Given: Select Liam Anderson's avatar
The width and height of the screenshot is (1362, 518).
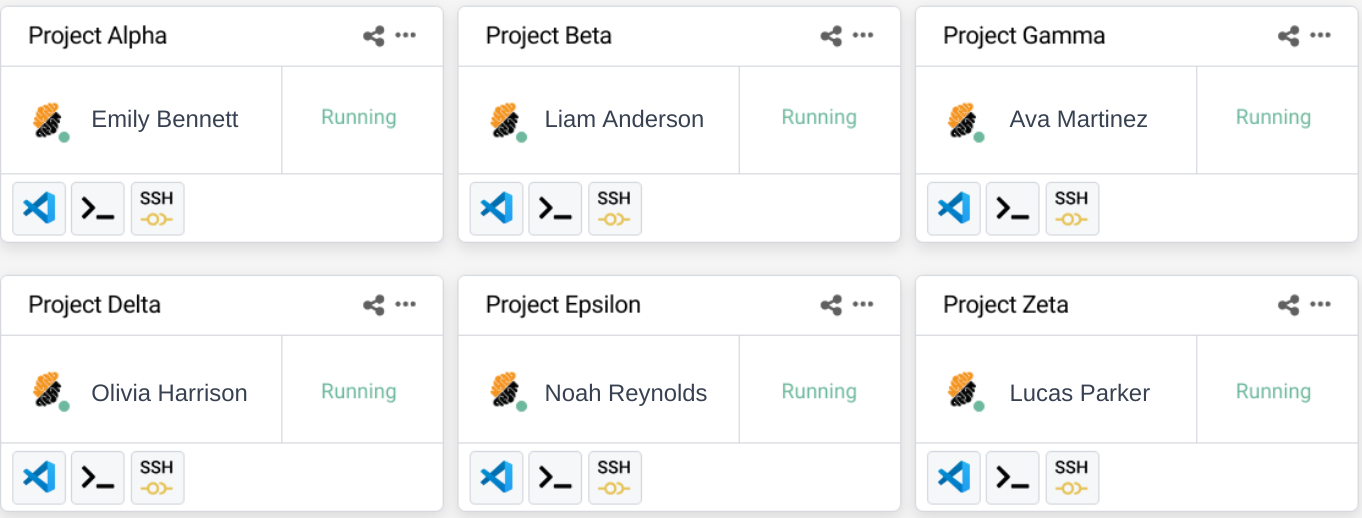Looking at the screenshot, I should (506, 121).
